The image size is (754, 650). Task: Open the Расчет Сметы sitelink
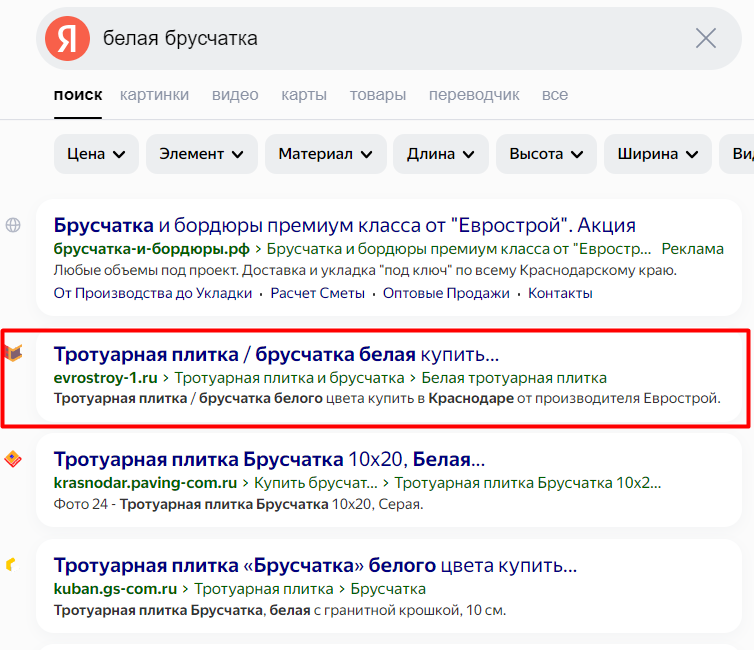pos(325,293)
